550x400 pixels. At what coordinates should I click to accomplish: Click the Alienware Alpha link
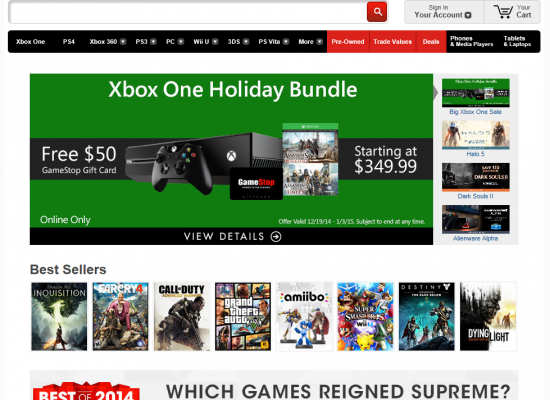click(x=475, y=239)
